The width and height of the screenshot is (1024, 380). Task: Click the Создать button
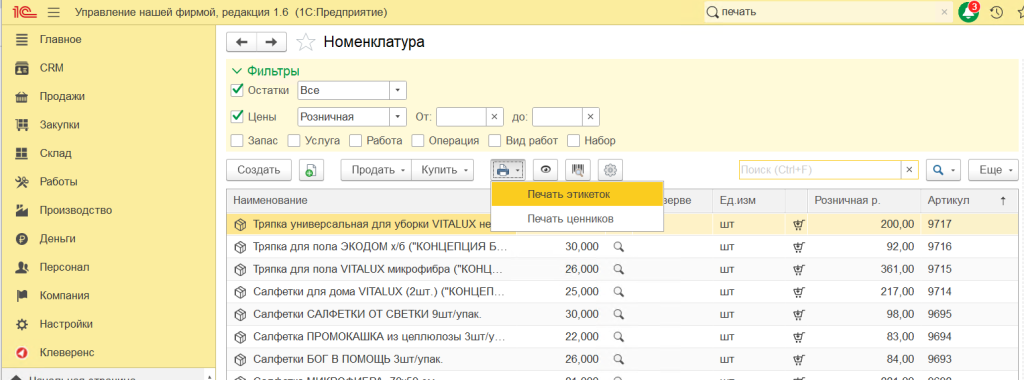coord(259,170)
